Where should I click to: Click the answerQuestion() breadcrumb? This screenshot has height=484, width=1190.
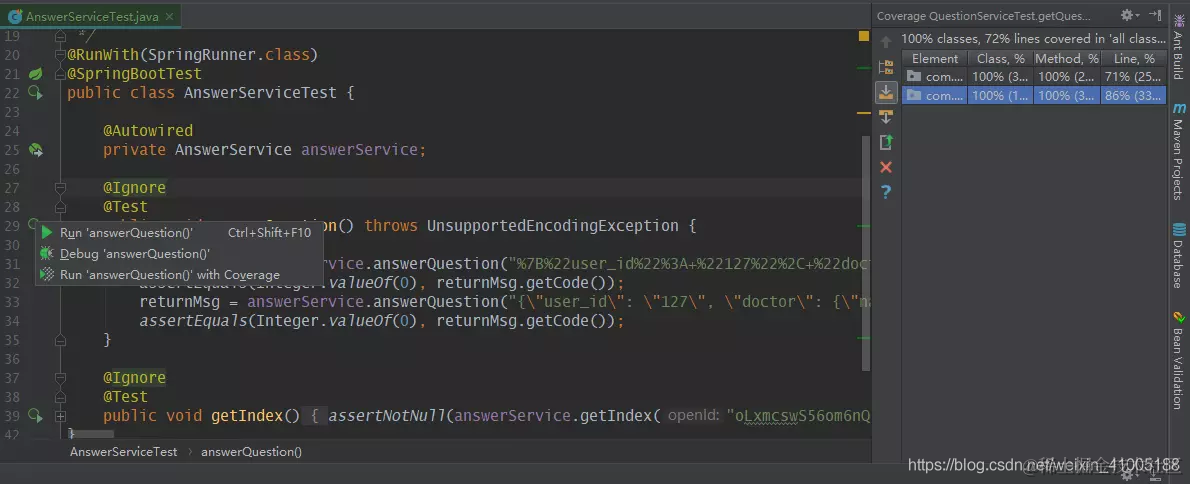pos(251,452)
